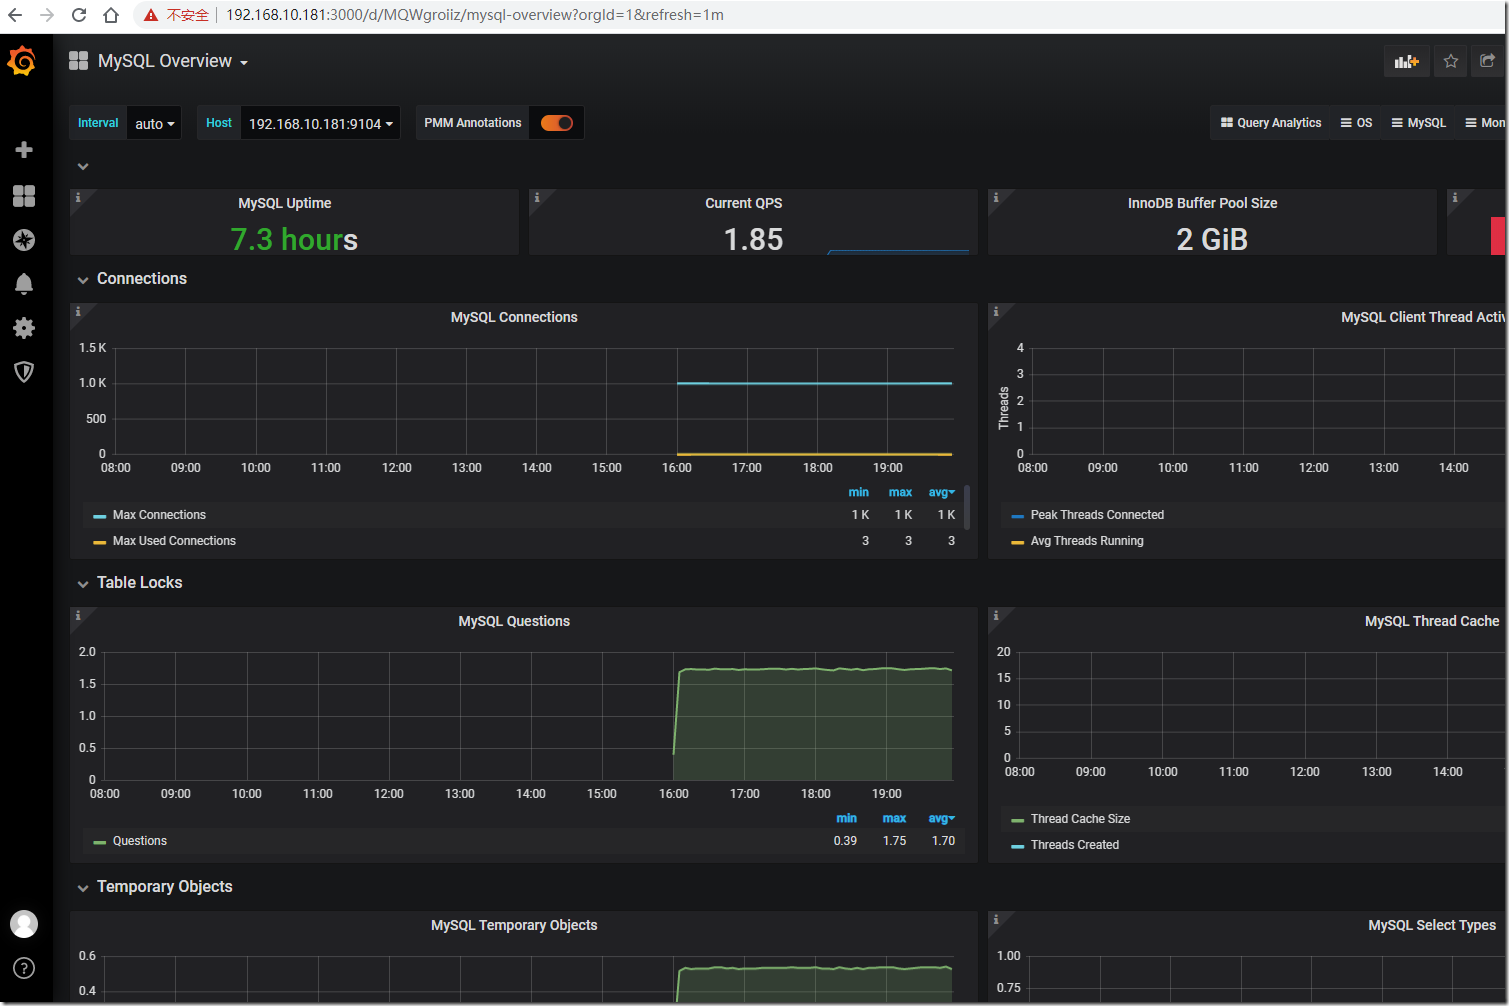This screenshot has width=1509, height=1006.
Task: Open the Create plus menu in sidebar
Action: [x=24, y=150]
